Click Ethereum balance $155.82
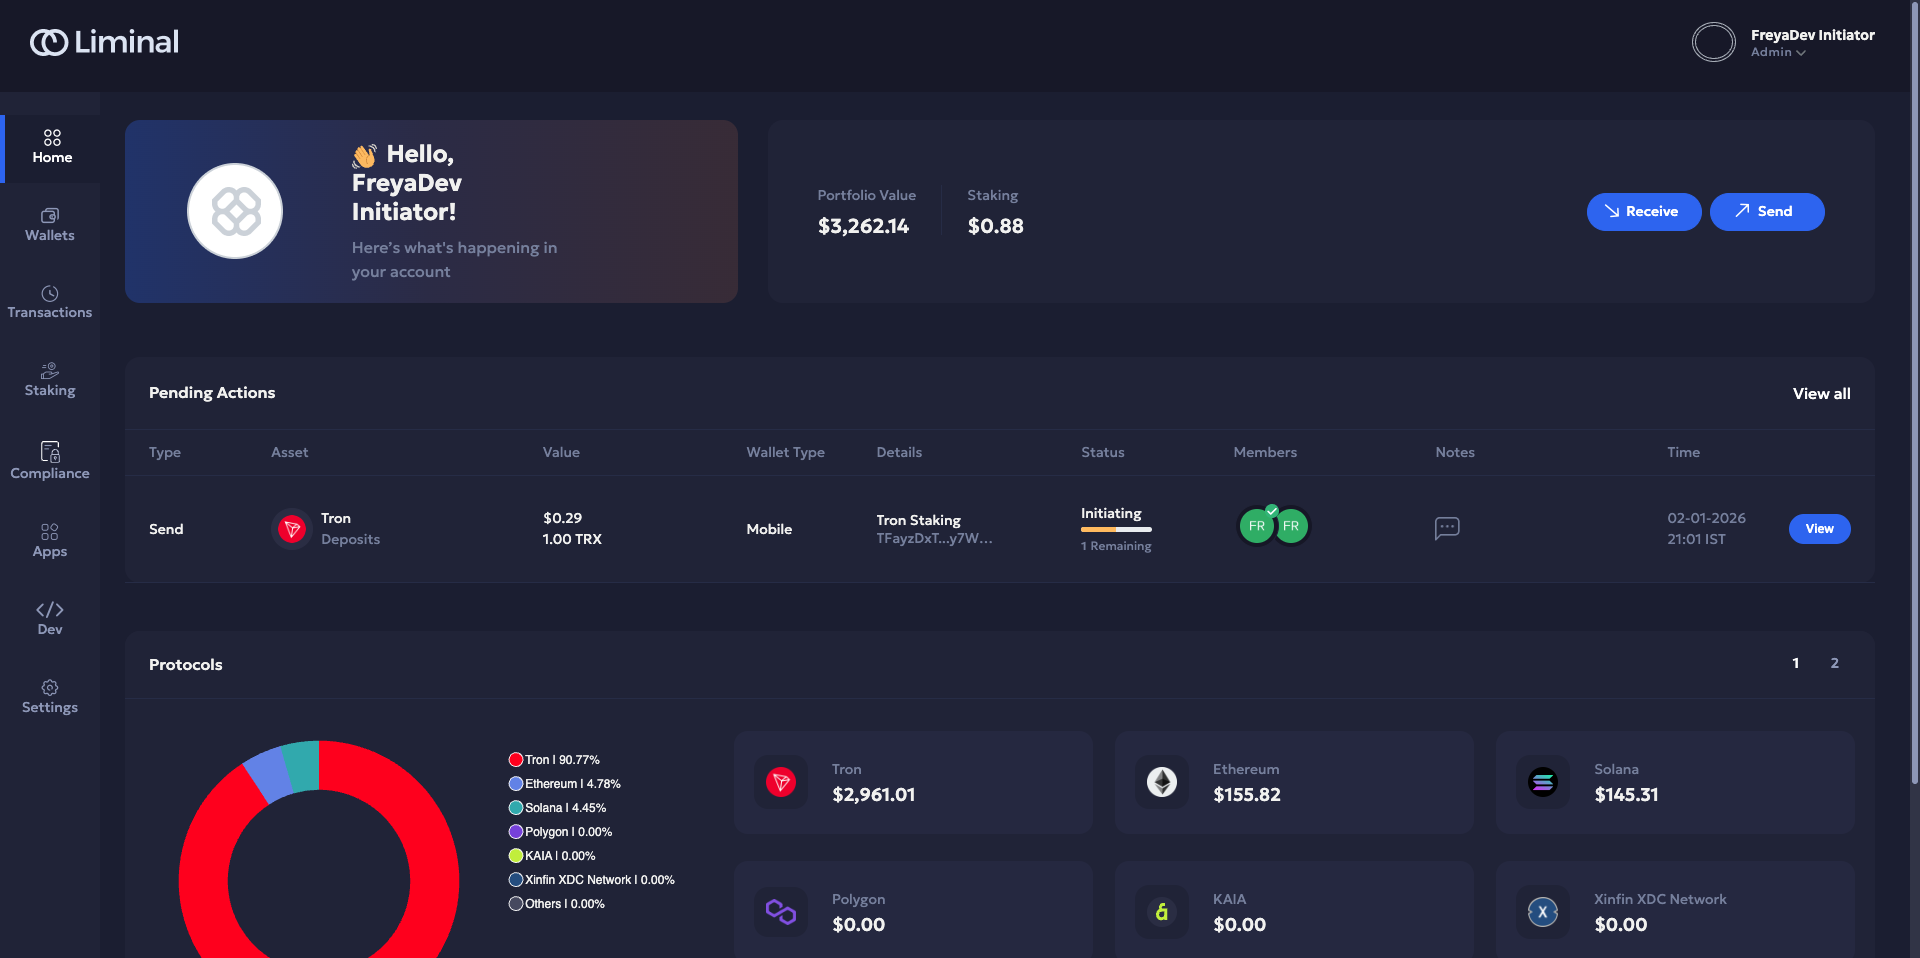Viewport: 1920px width, 958px height. point(1247,795)
